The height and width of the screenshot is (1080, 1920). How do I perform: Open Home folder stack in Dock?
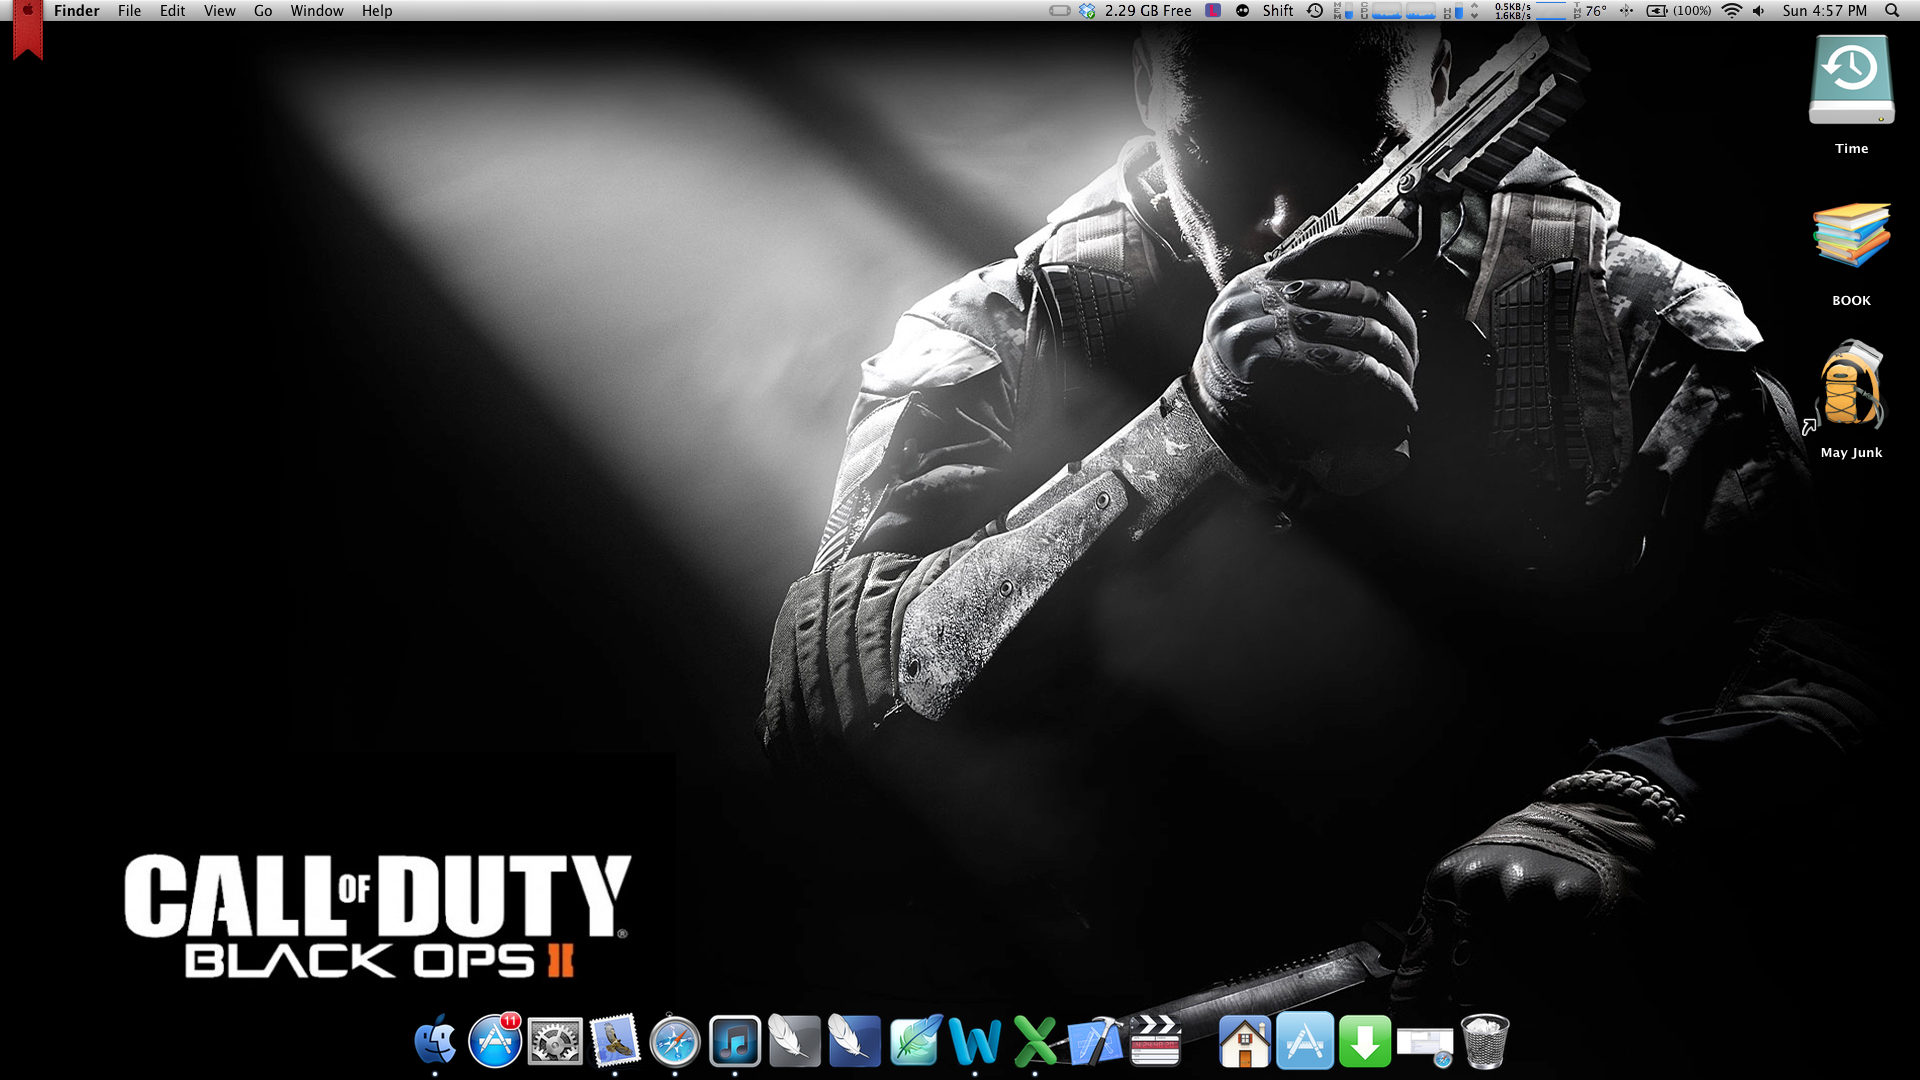click(1245, 1041)
